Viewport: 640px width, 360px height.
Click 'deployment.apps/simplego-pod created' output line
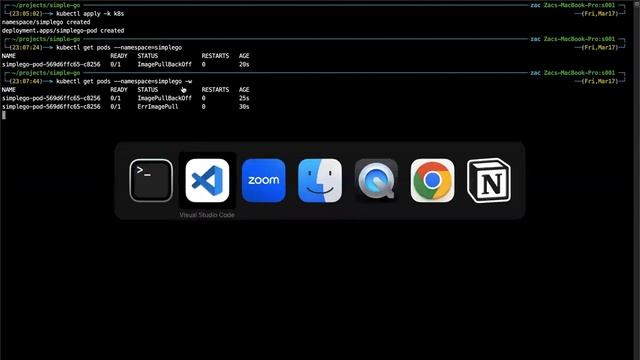pos(63,31)
